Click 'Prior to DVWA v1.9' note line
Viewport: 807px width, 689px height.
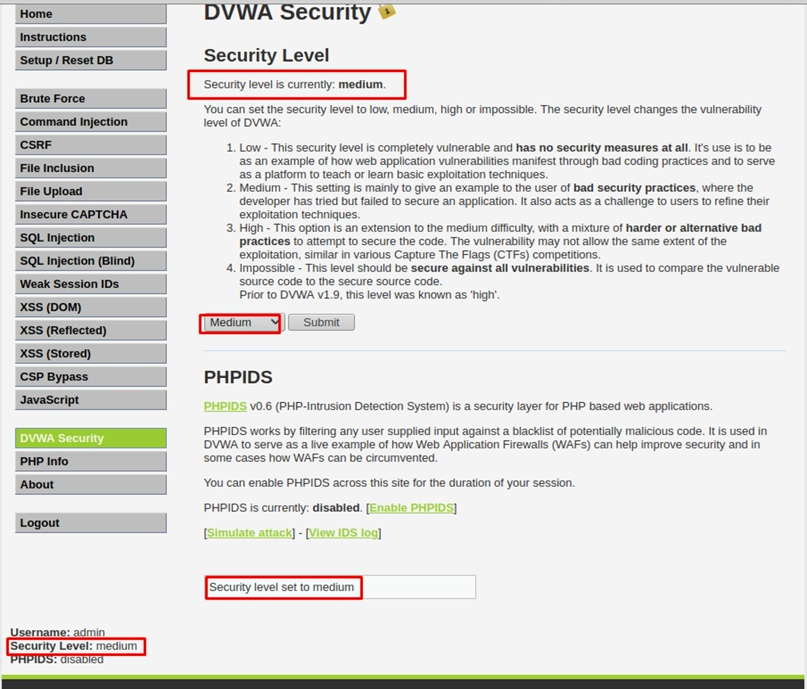370,295
